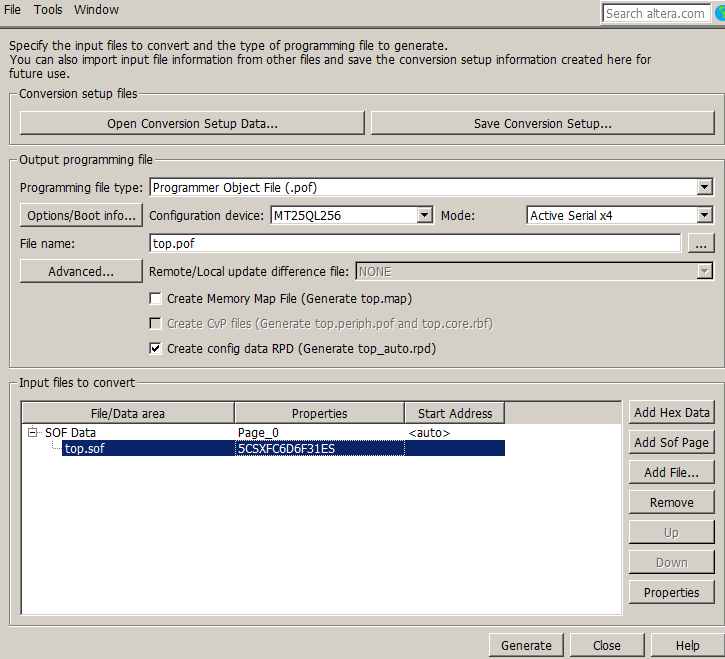
Task: Open the Programming file type dropdown
Action: (x=704, y=187)
